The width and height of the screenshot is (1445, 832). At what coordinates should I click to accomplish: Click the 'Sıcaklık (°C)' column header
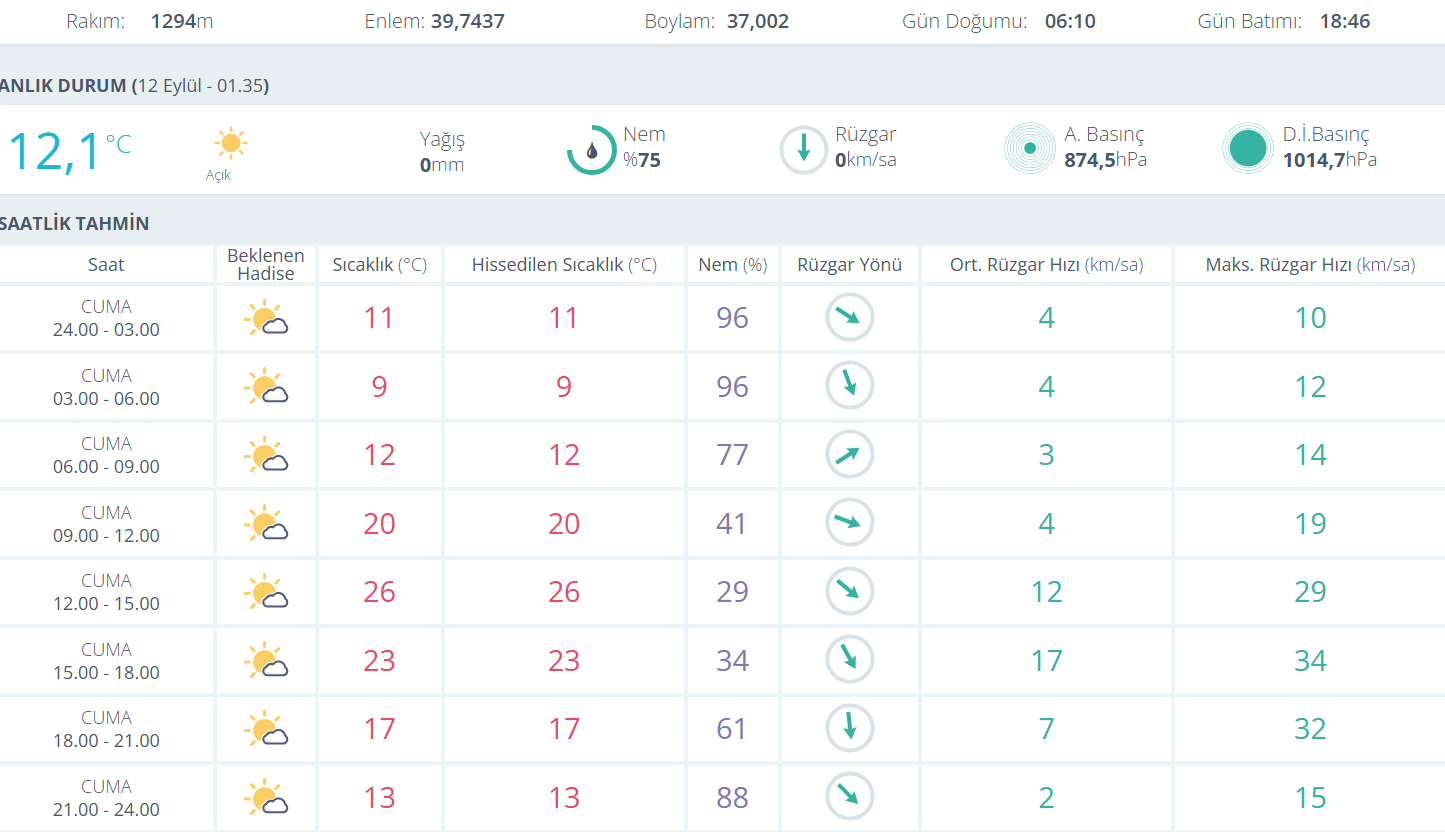click(x=380, y=265)
